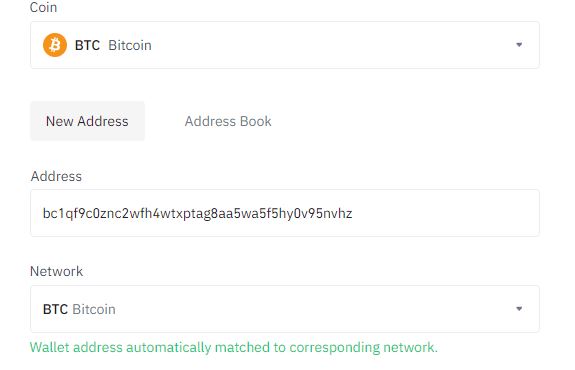
Task: Click the Address field label
Action: click(56, 176)
